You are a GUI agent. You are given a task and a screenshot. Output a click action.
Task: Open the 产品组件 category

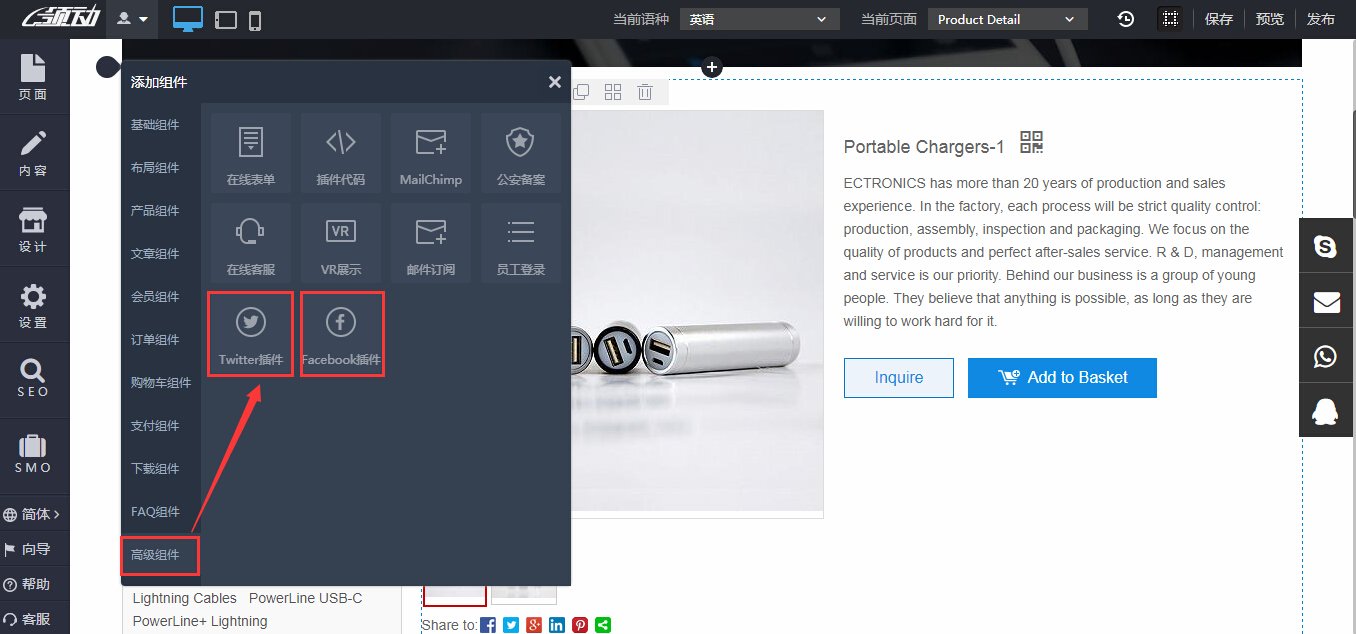tap(155, 211)
